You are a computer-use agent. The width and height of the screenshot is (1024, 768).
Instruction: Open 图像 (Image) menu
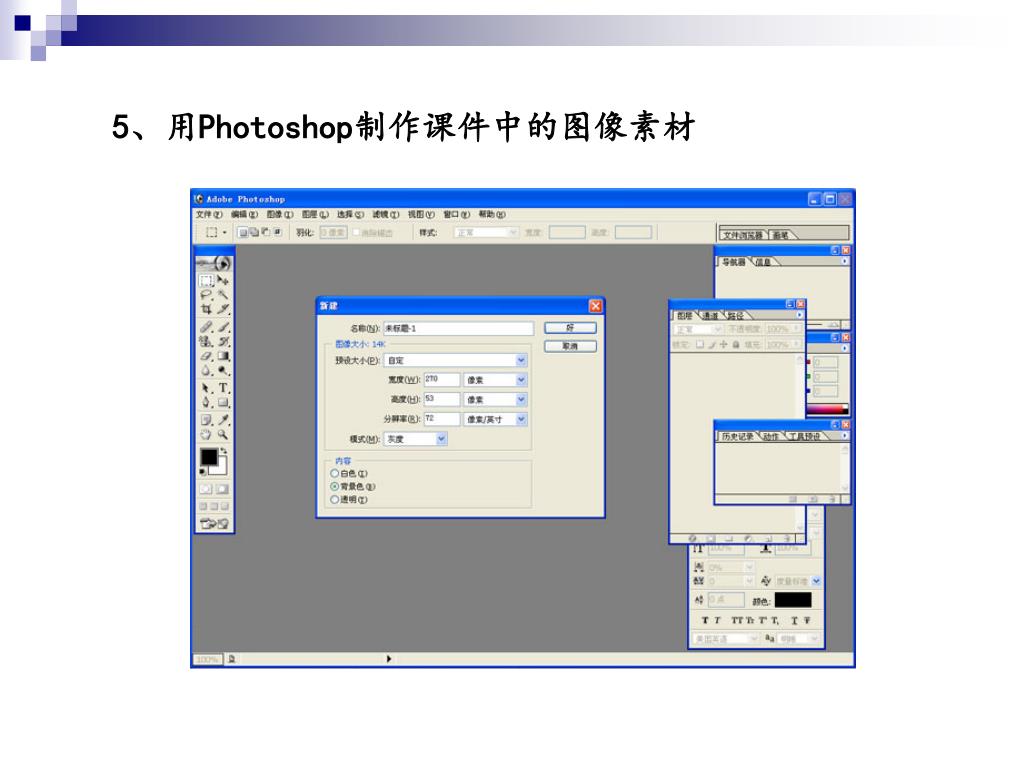[x=280, y=214]
